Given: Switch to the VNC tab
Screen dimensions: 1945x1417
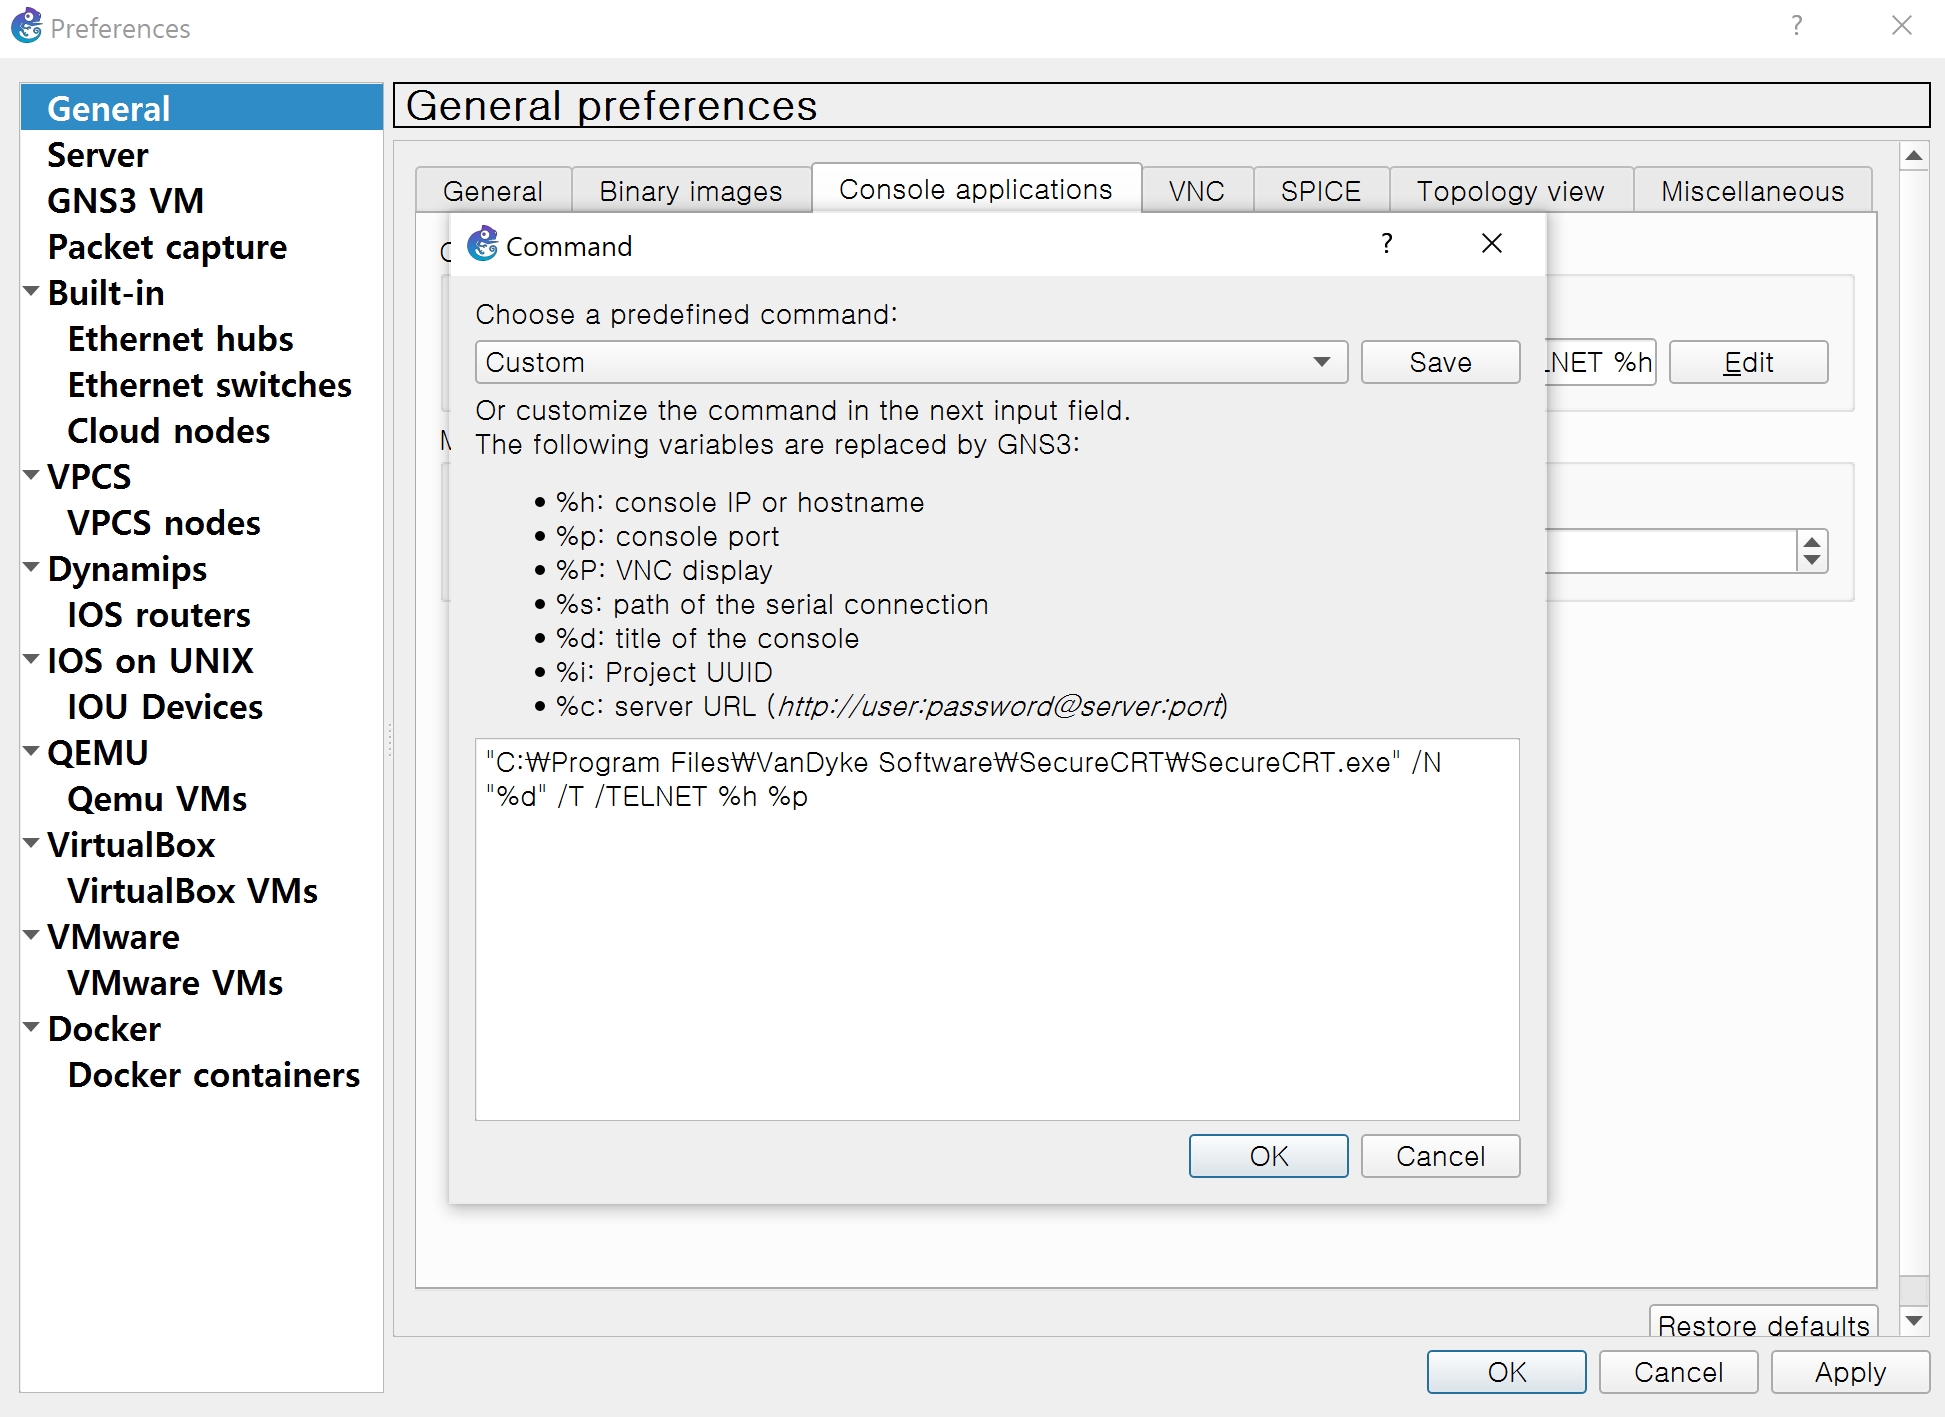Looking at the screenshot, I should pyautogui.click(x=1196, y=191).
